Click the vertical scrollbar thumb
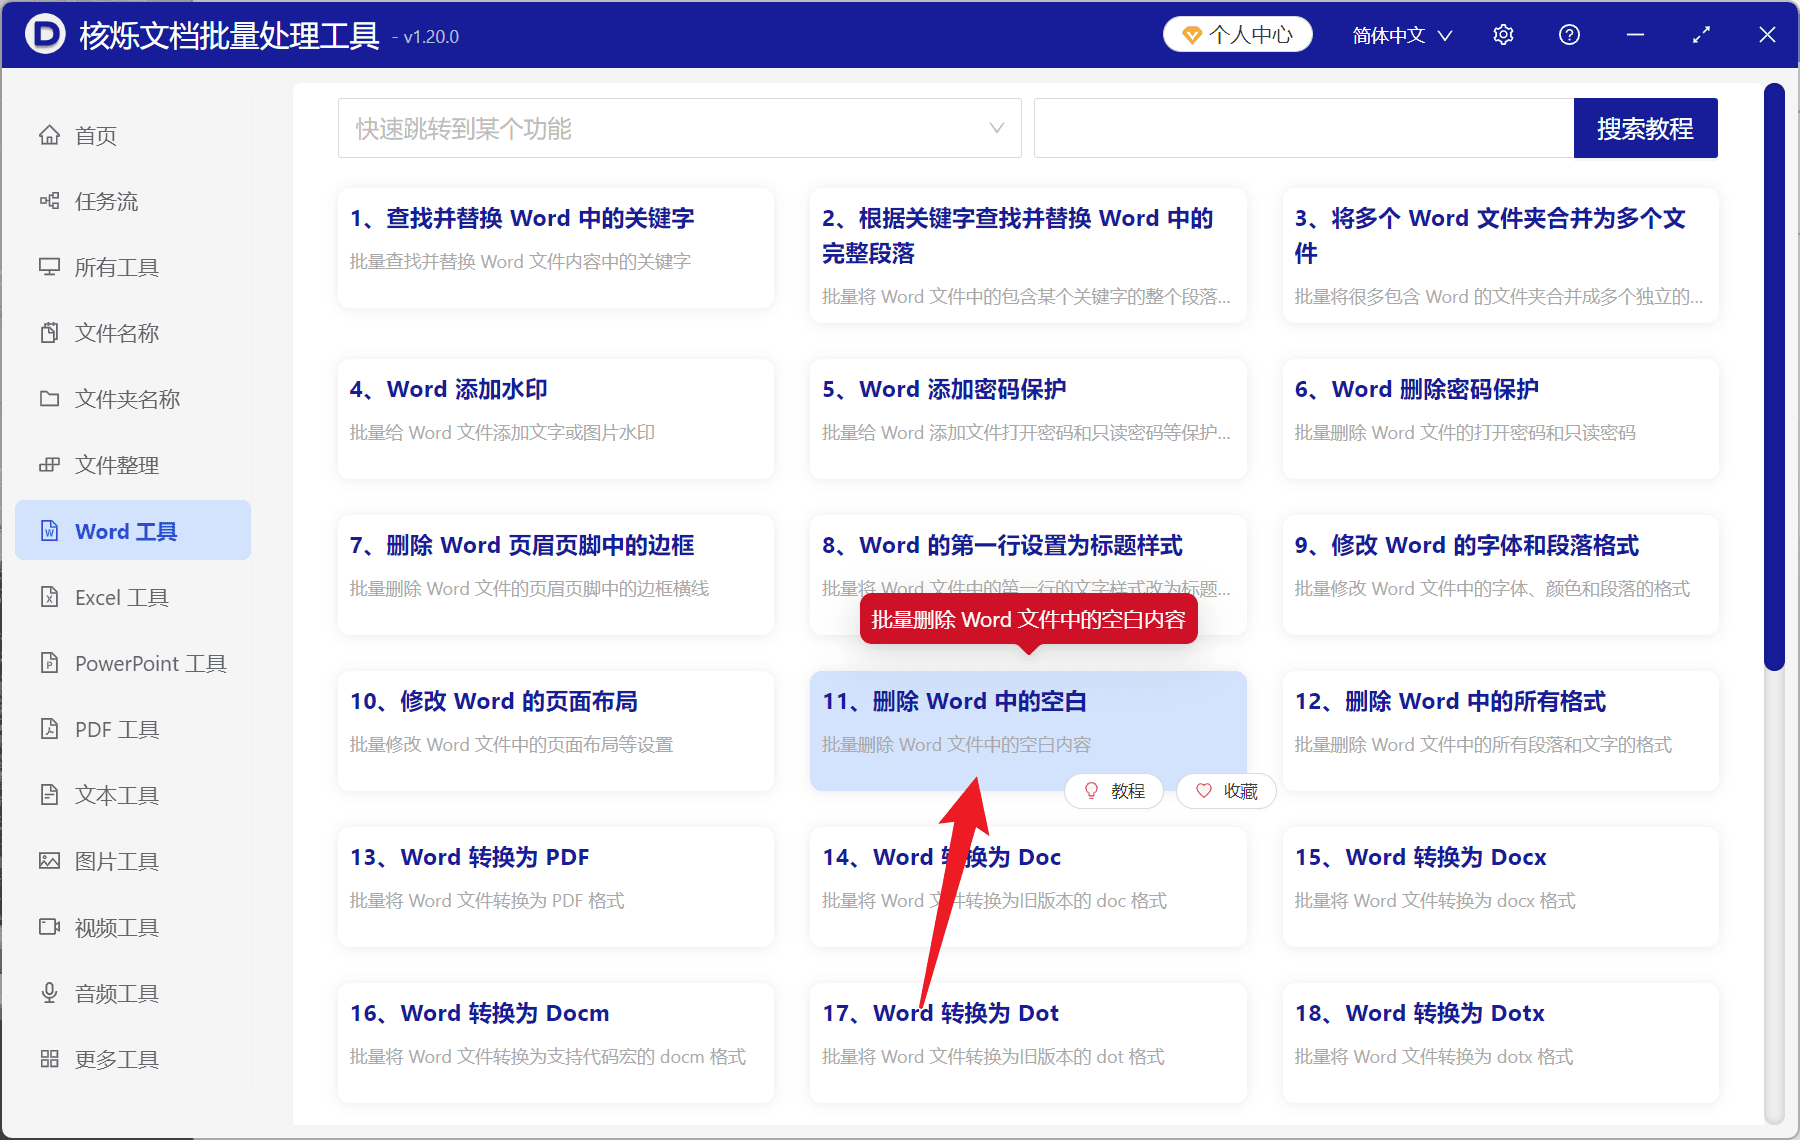The height and width of the screenshot is (1140, 1800). pos(1774,377)
